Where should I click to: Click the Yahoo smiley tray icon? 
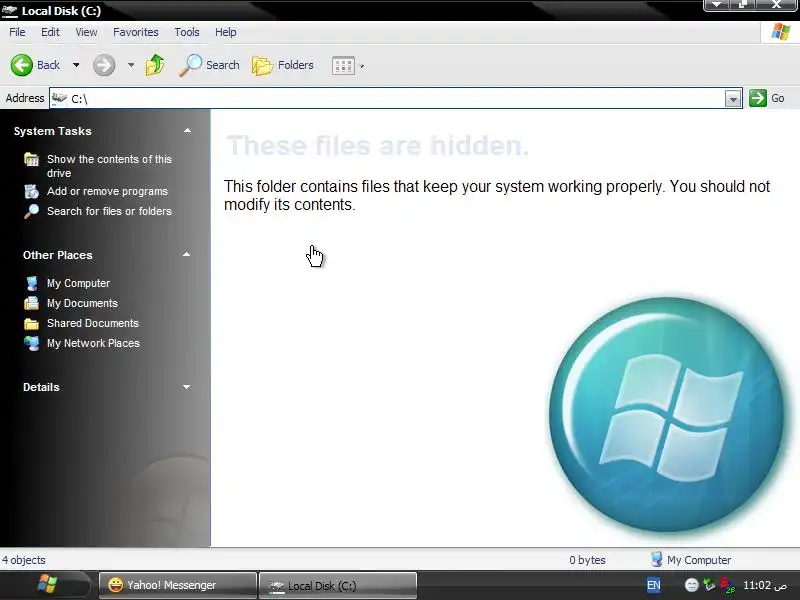[691, 585]
